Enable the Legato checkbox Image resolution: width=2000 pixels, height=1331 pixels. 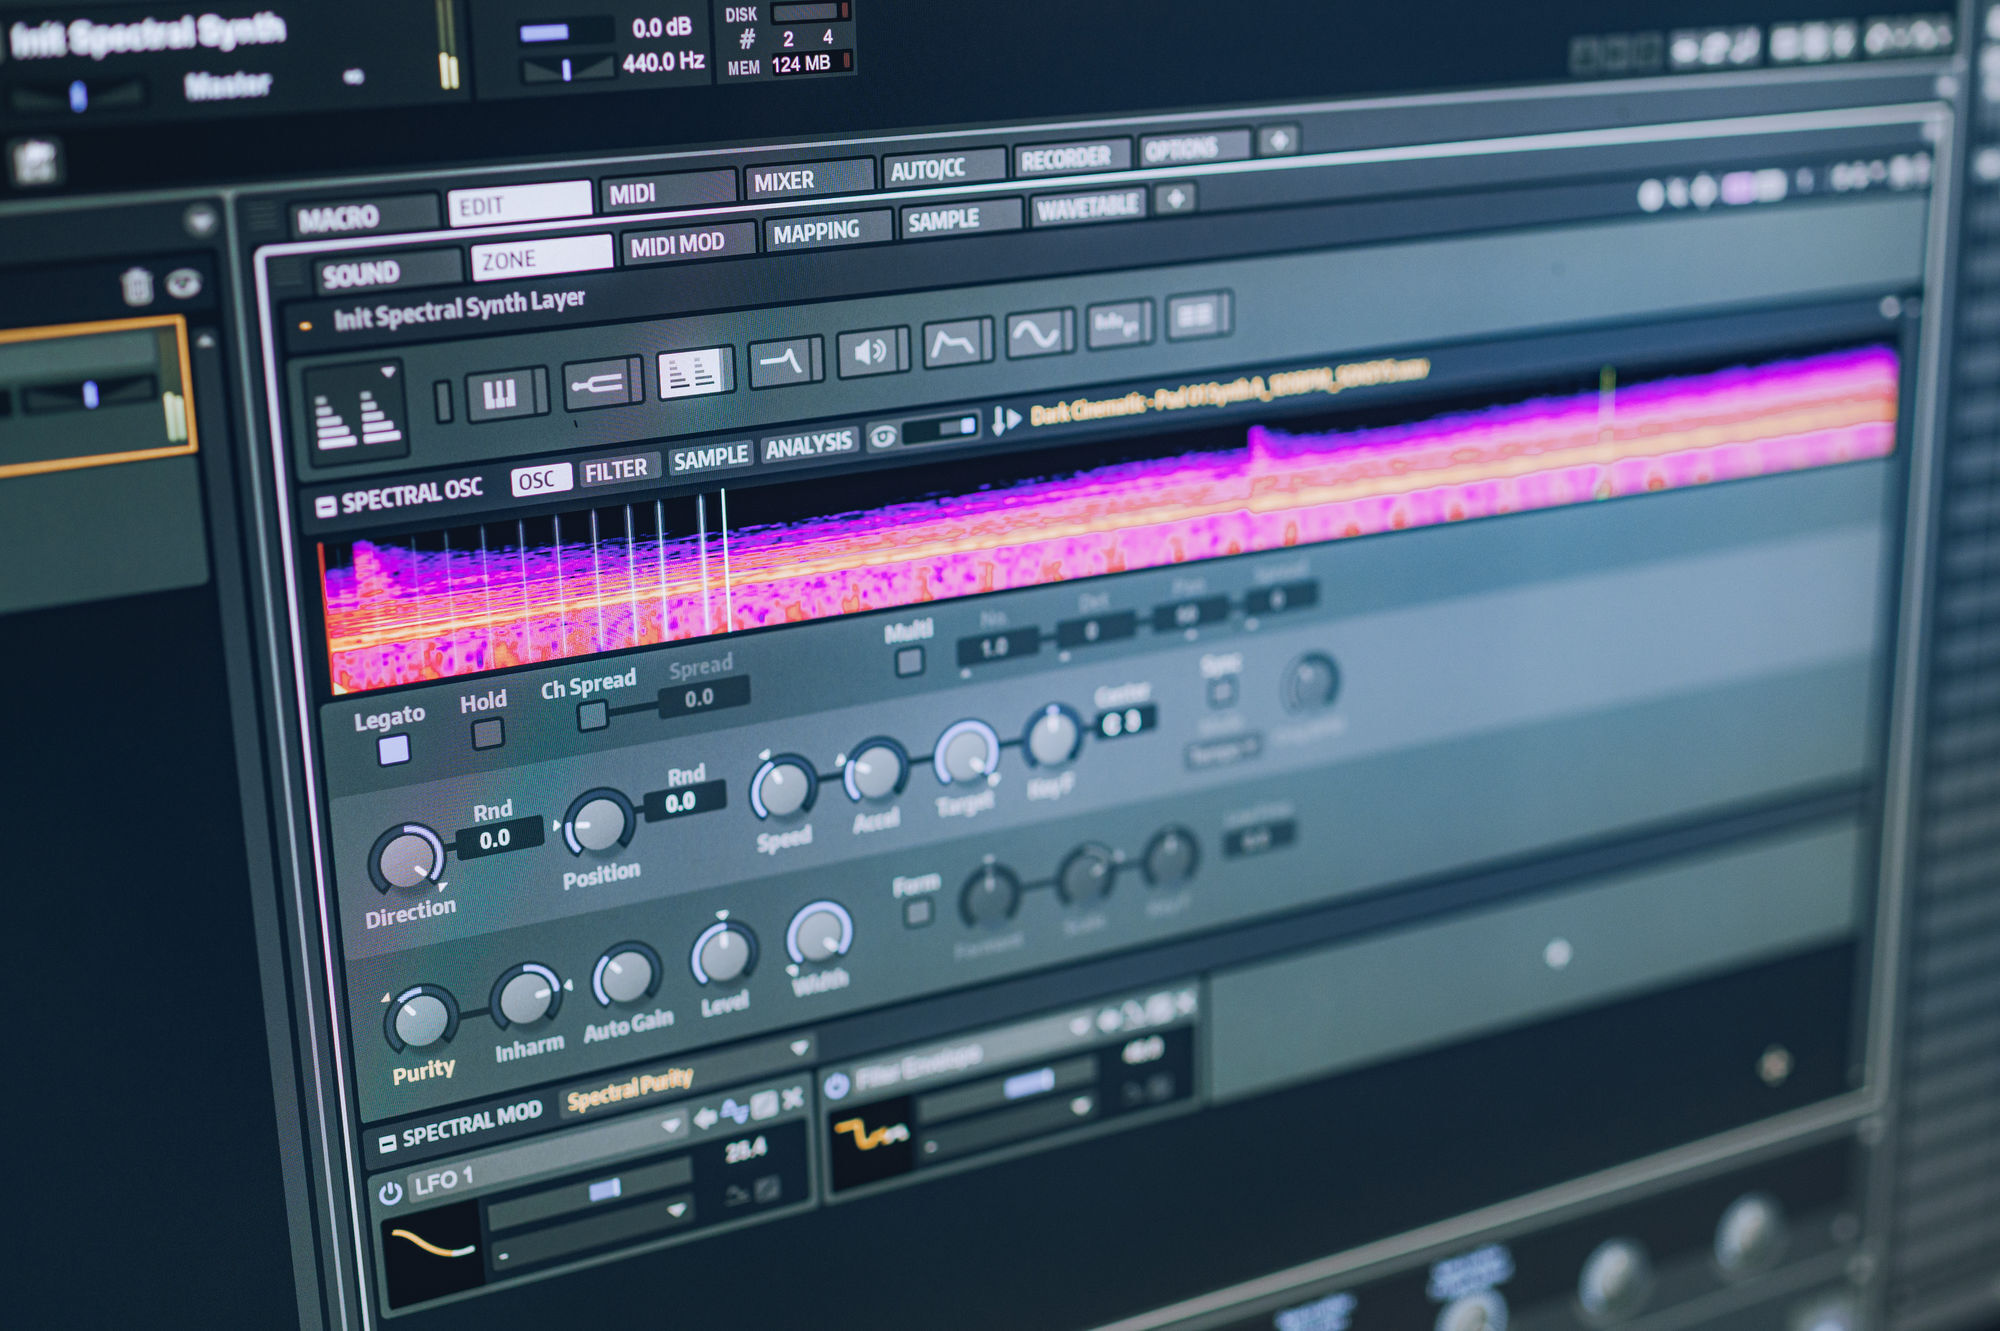394,749
